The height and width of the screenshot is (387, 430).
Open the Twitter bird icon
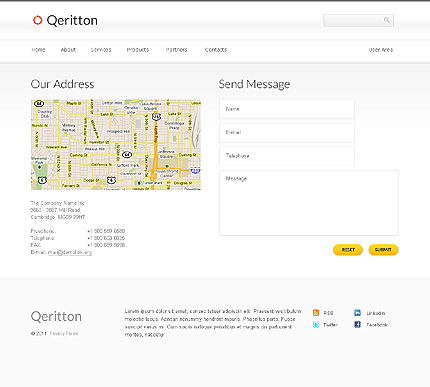[x=316, y=324]
